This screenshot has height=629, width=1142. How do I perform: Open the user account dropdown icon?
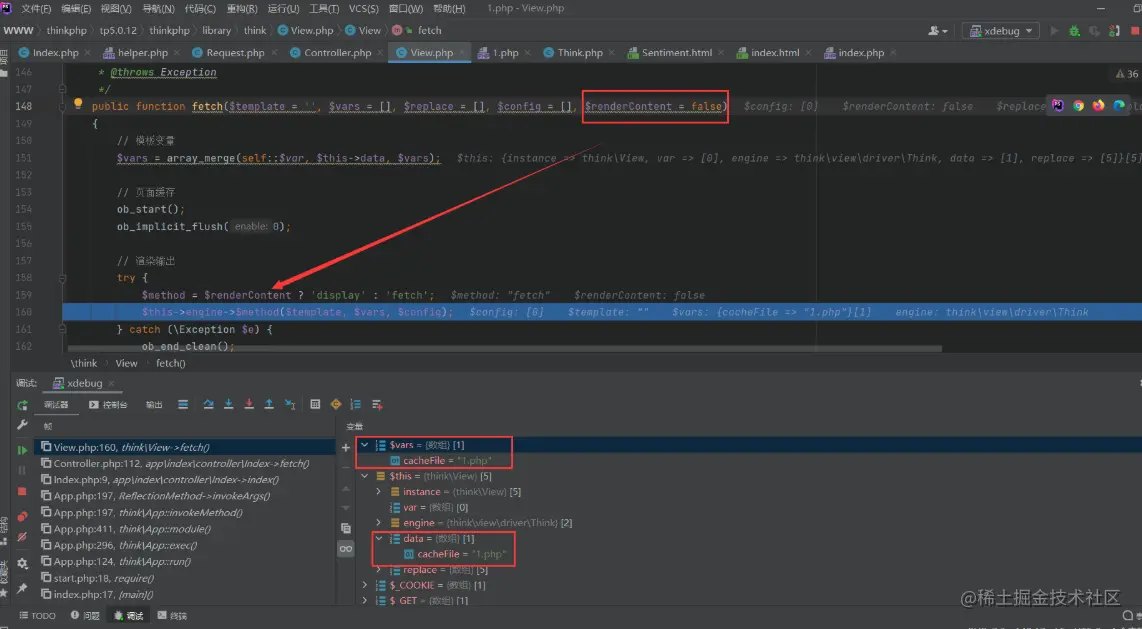point(938,31)
